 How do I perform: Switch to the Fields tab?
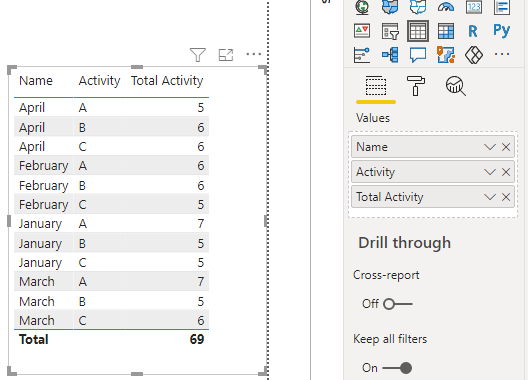coord(376,86)
